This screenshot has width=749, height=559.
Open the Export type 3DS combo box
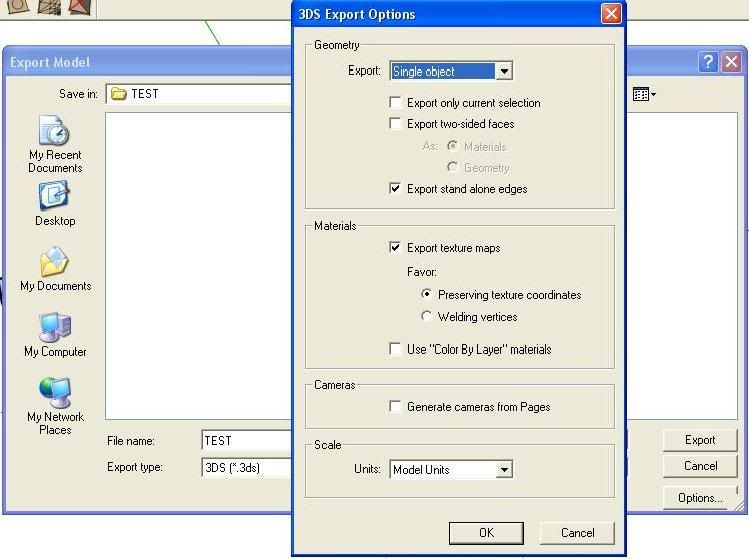(x=246, y=467)
